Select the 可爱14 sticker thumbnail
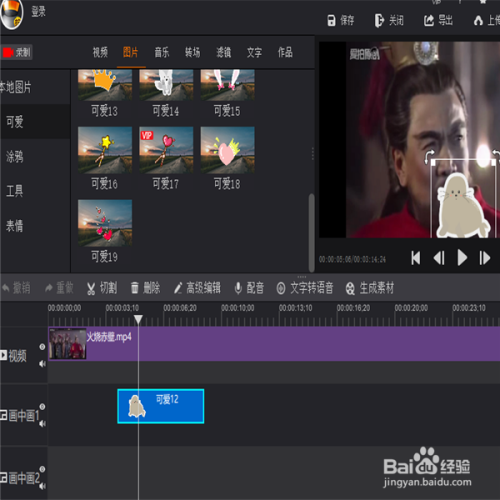500x500 pixels. coord(166,85)
